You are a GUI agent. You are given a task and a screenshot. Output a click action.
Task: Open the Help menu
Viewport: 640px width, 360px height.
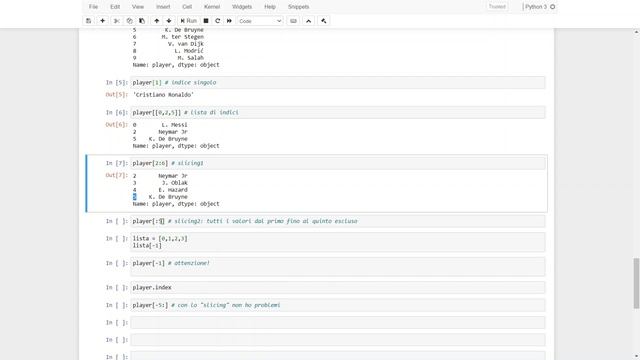(x=270, y=7)
